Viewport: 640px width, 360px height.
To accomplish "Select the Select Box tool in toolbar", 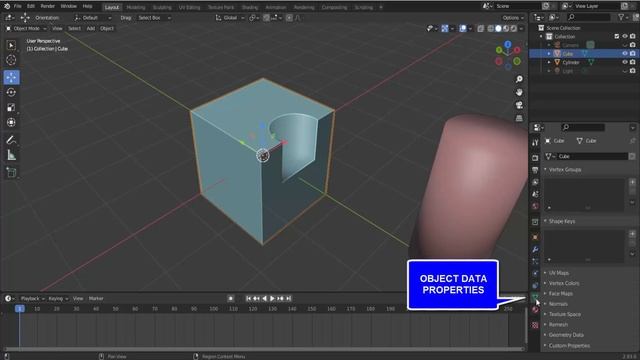I will point(11,45).
